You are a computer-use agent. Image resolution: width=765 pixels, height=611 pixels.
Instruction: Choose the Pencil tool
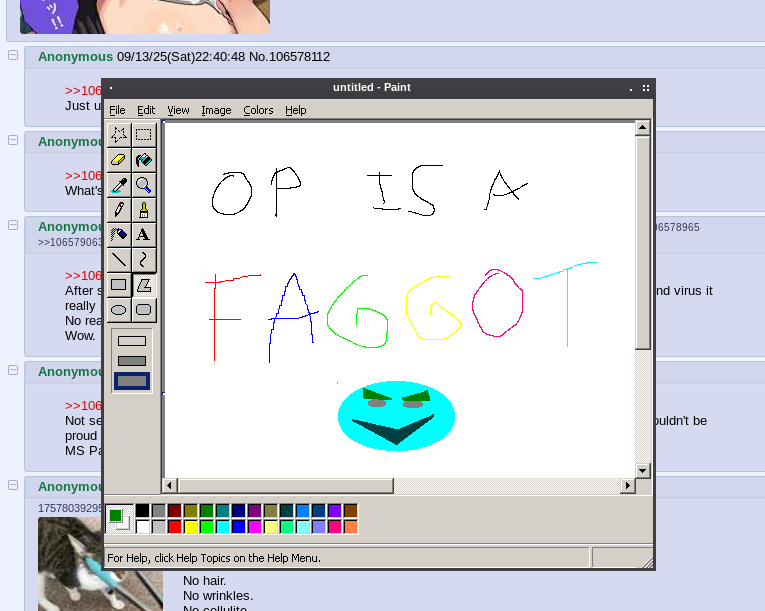(x=119, y=210)
